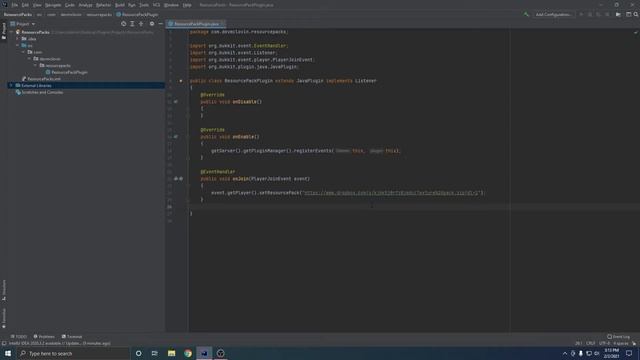Collapse the resourcepacks package node
Screen dimensions: 640x360
click(36, 65)
